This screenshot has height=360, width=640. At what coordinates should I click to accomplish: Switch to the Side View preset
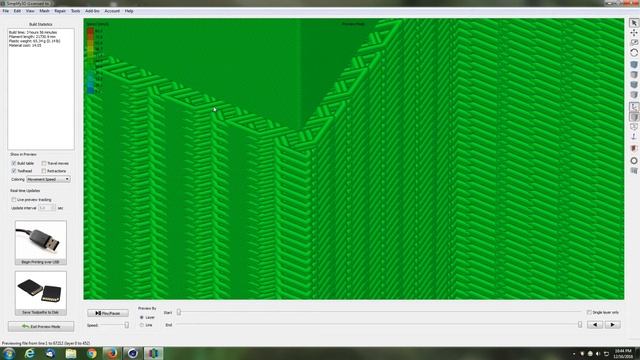[x=634, y=95]
